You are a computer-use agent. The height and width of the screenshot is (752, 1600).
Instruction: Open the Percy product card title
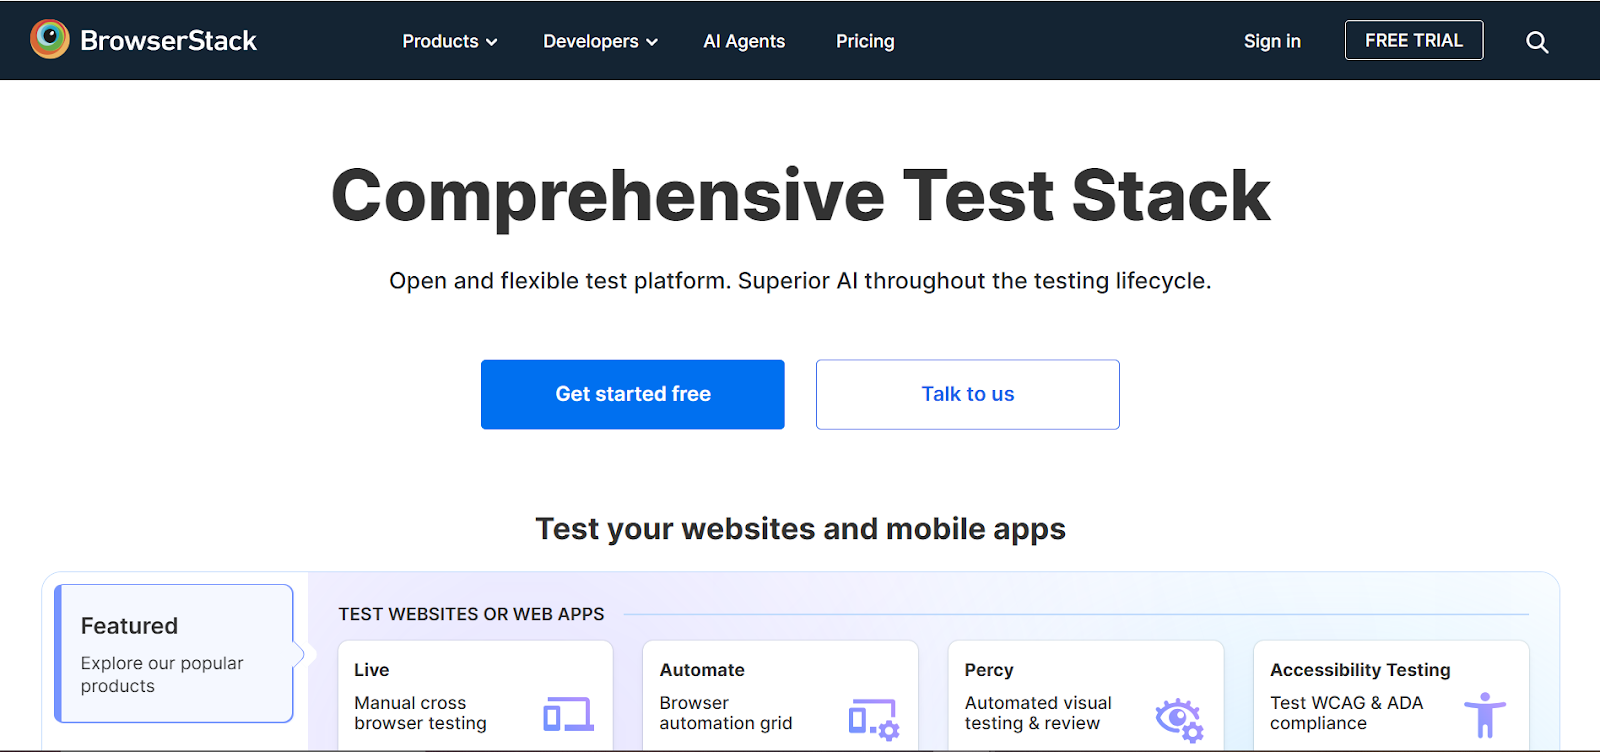pos(989,670)
